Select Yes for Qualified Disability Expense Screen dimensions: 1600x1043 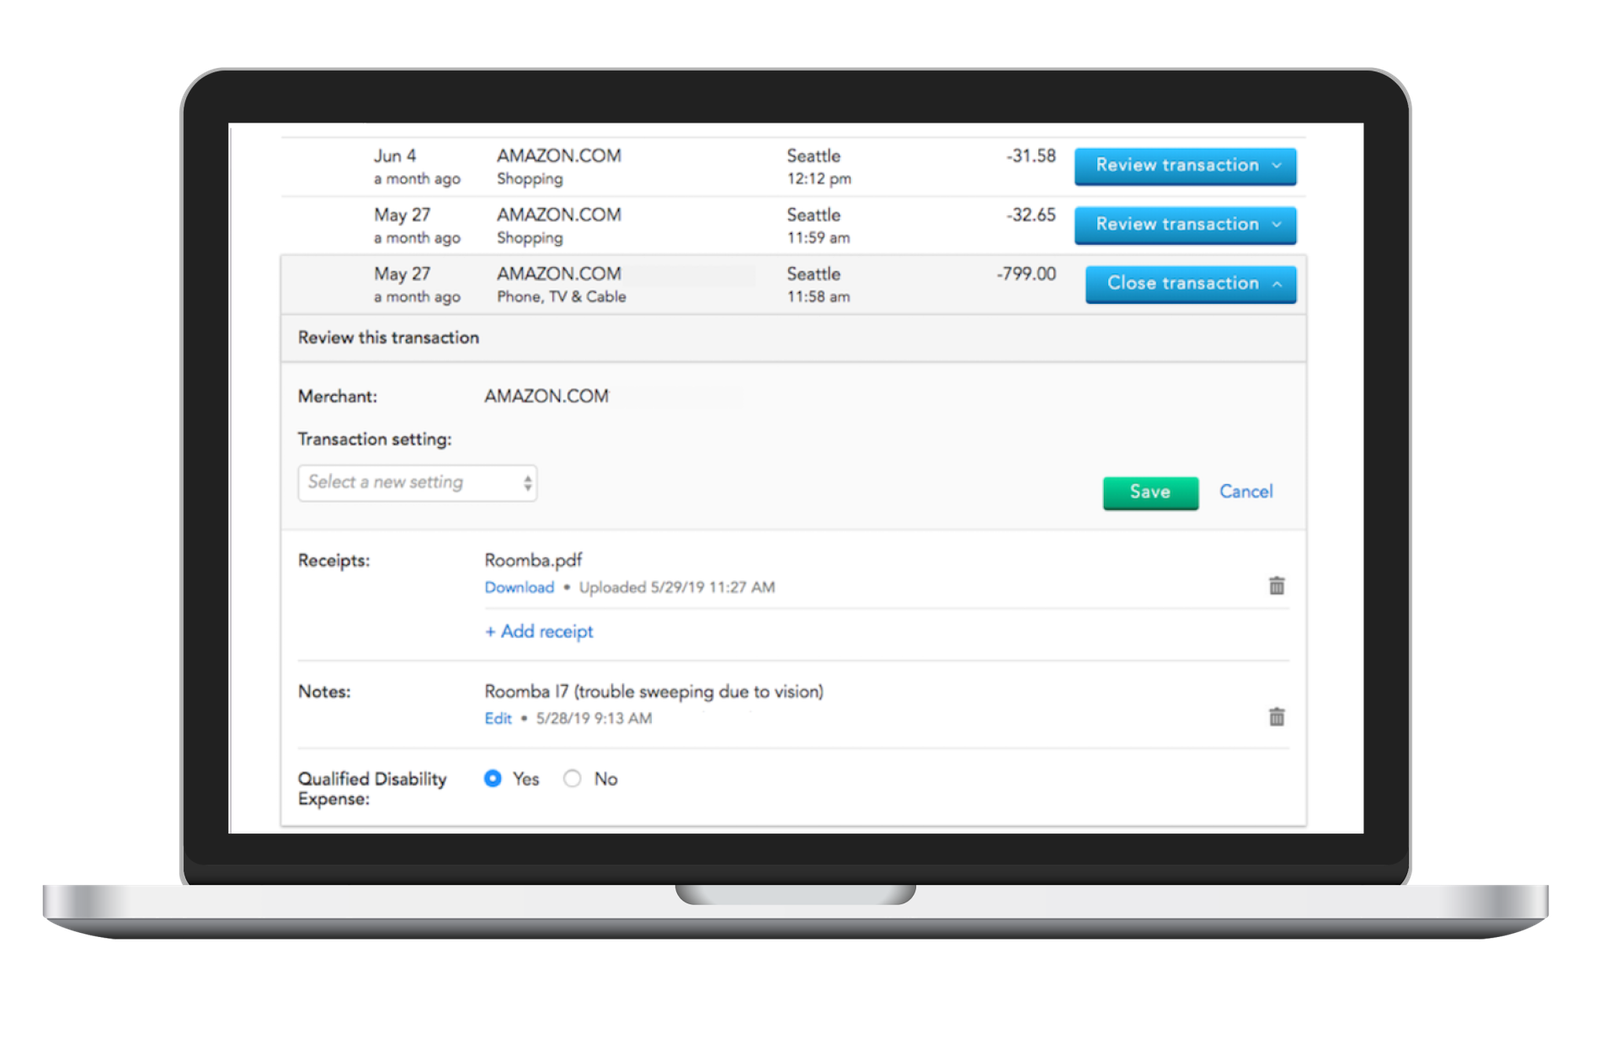tap(491, 778)
